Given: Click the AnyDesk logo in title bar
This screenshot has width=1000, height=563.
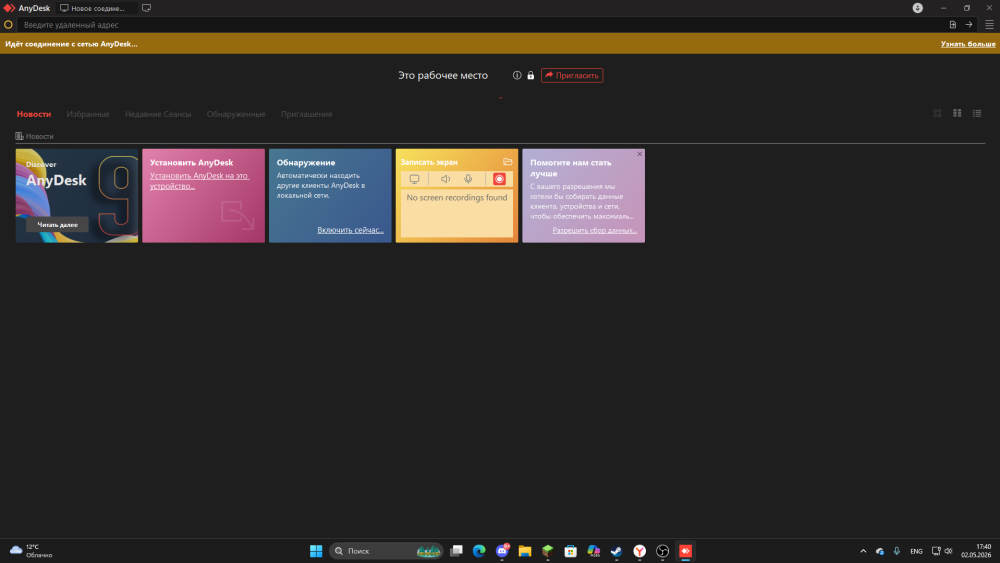Looking at the screenshot, I should [x=9, y=8].
